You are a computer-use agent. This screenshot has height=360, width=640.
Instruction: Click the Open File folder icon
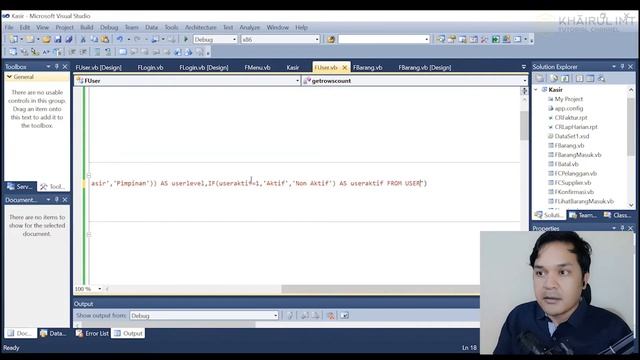click(x=46, y=39)
